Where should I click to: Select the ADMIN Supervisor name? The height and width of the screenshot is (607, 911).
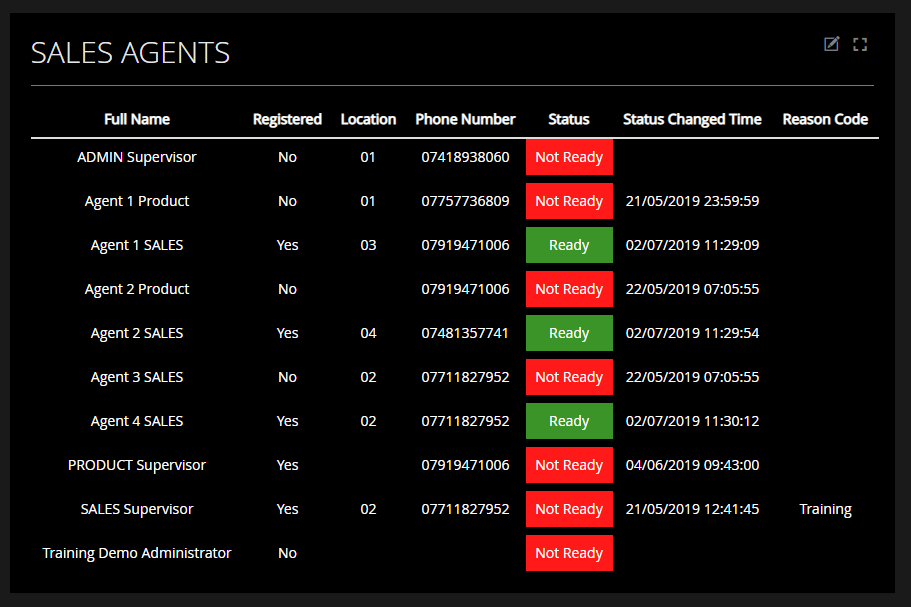[x=137, y=157]
